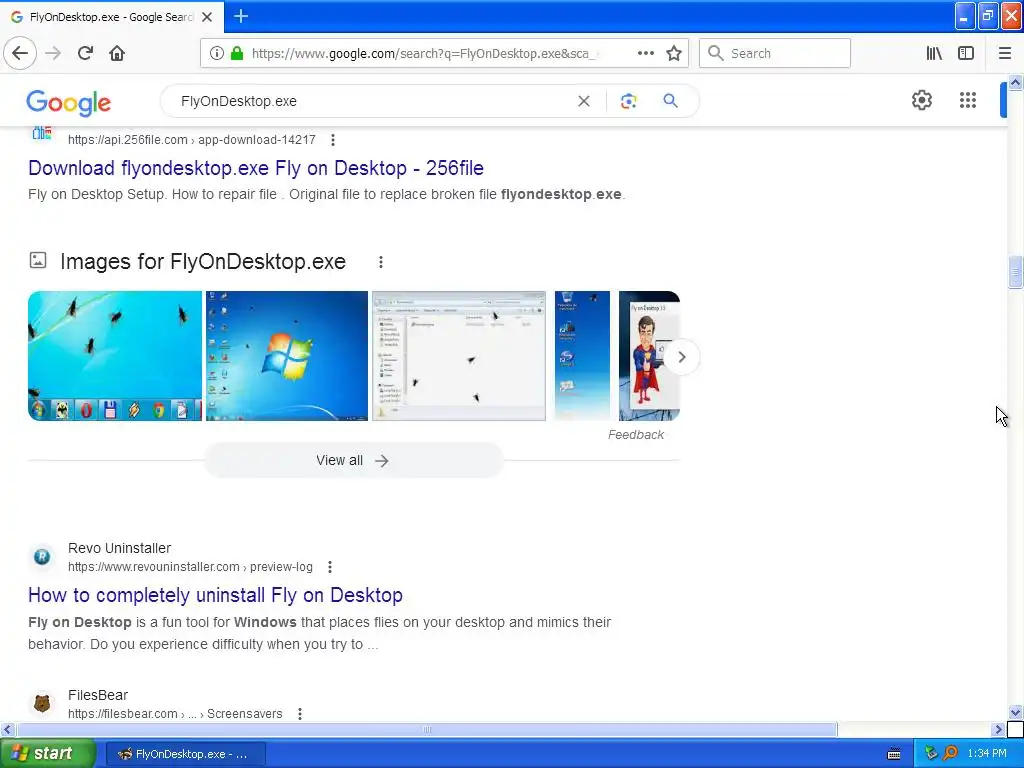This screenshot has width=1024, height=768.
Task: Search by image with Google Lens icon
Action: pyautogui.click(x=628, y=101)
